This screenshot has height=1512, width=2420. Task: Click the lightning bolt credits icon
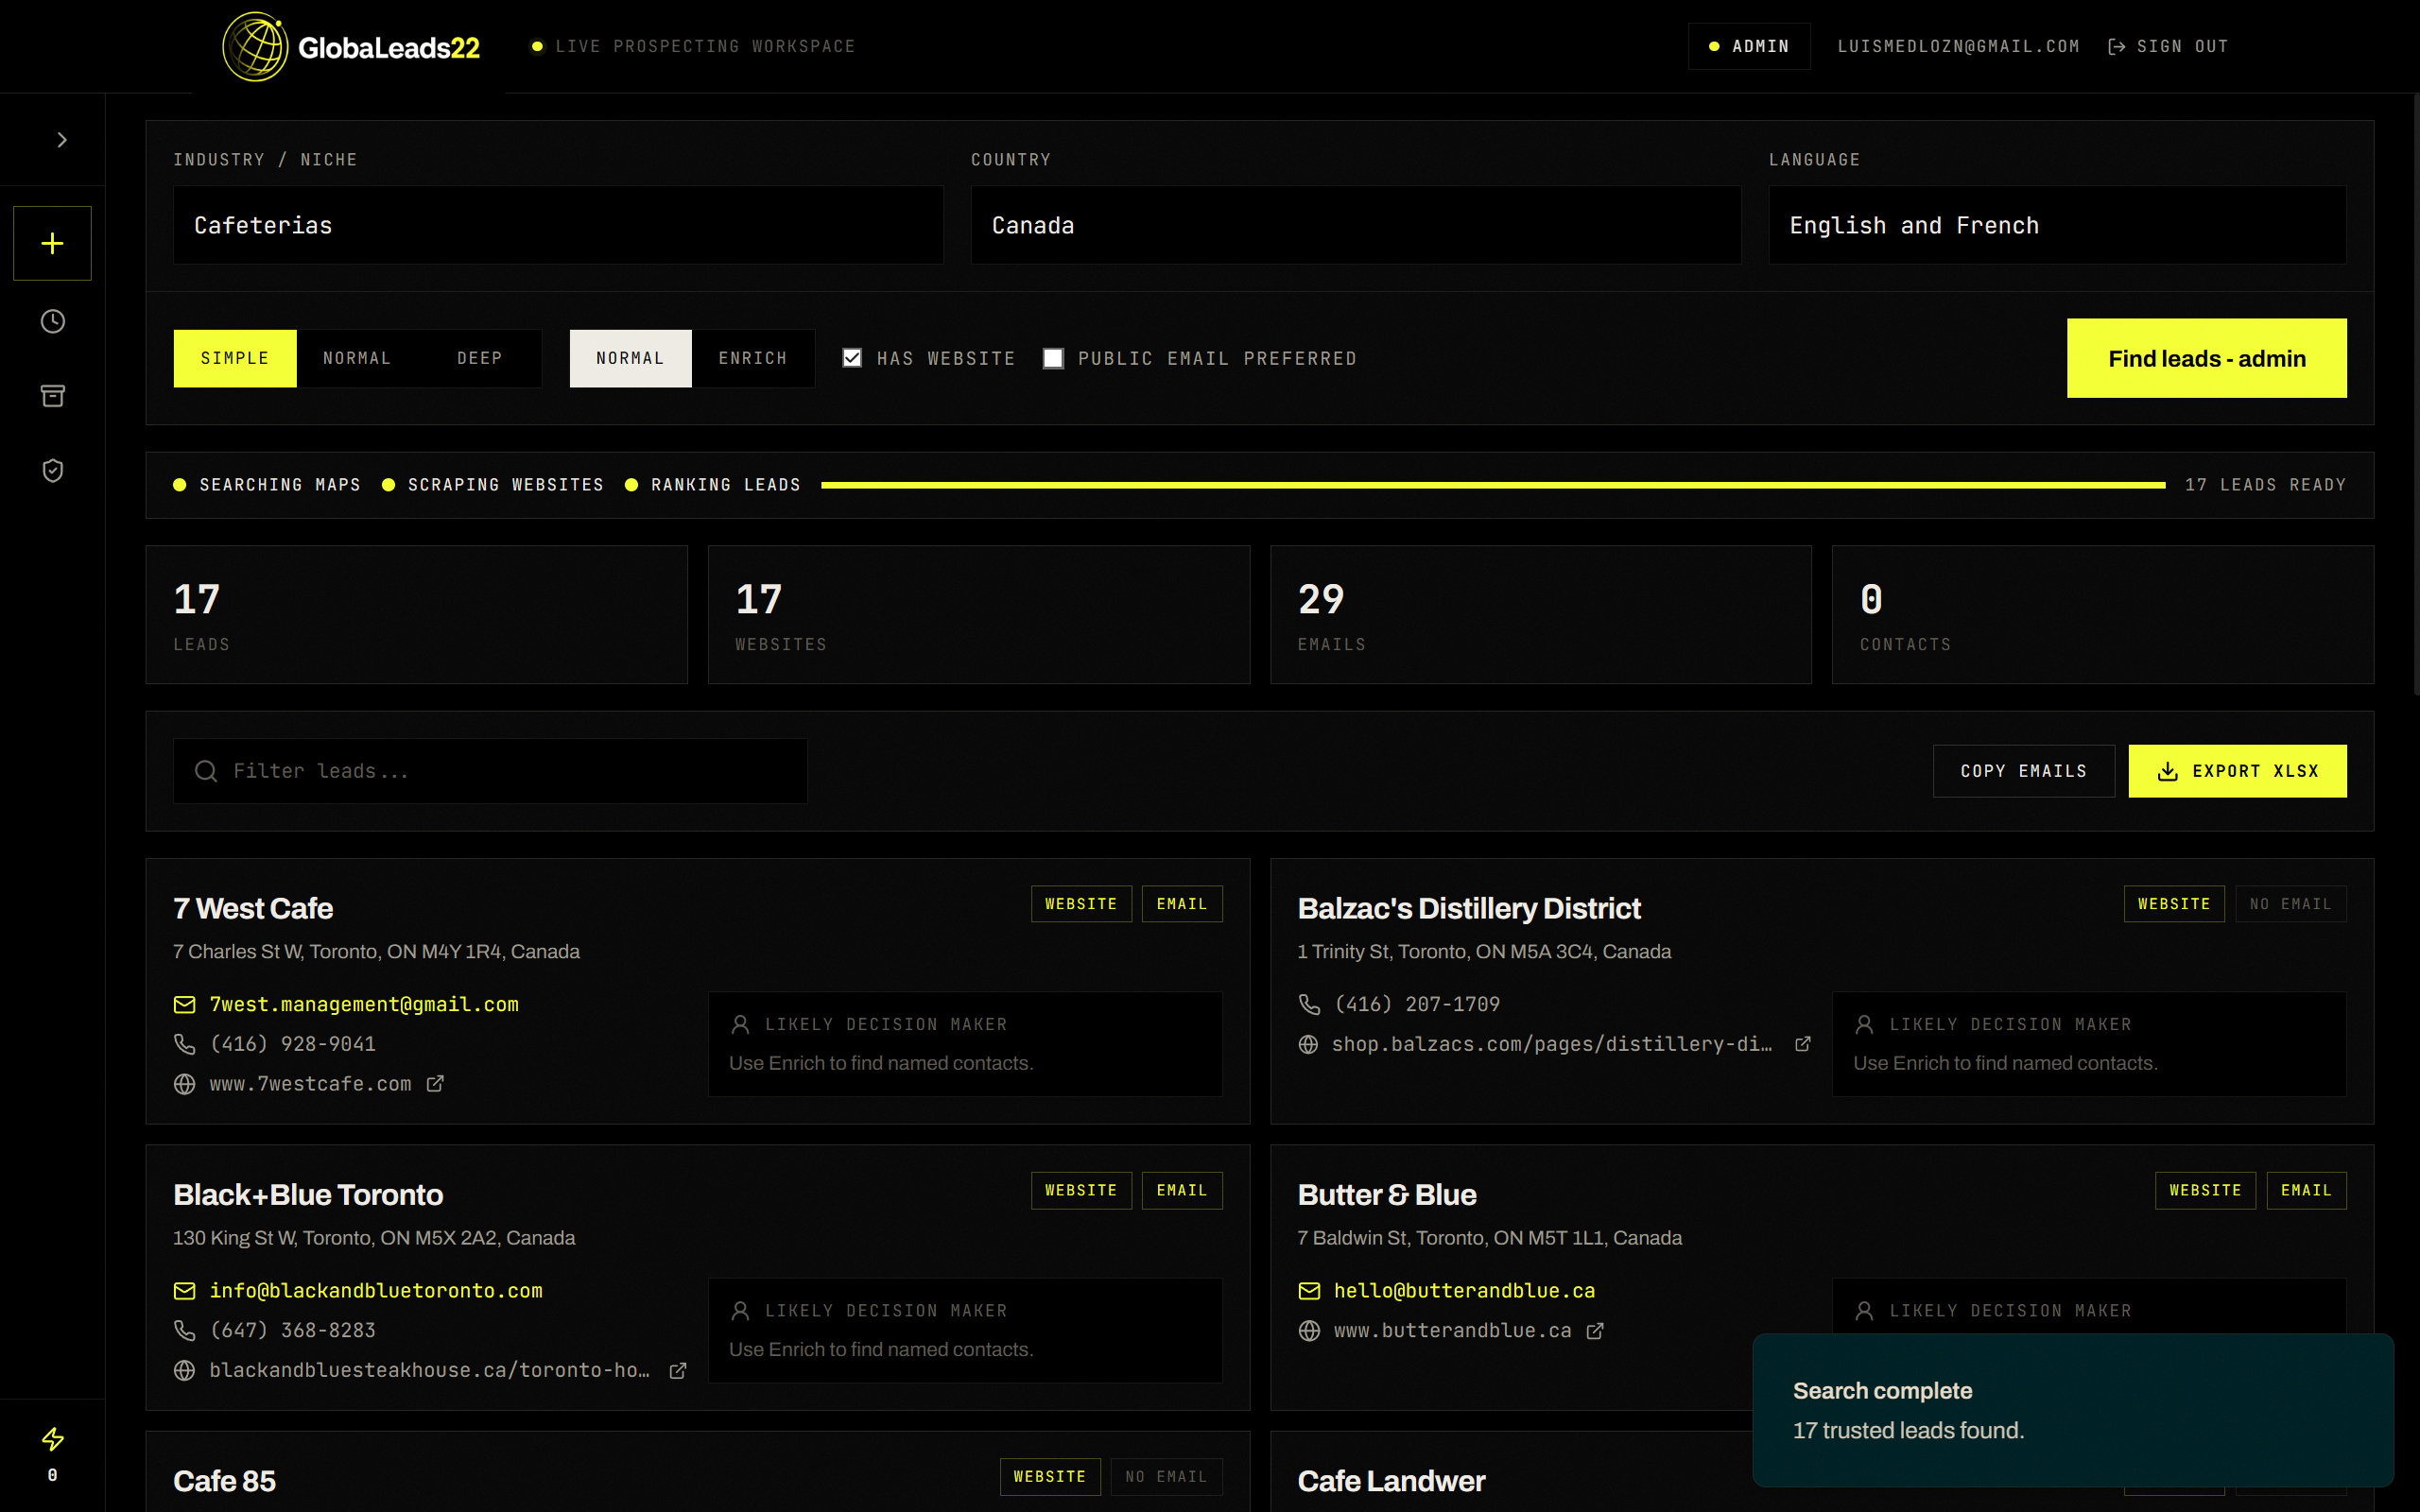[x=52, y=1439]
